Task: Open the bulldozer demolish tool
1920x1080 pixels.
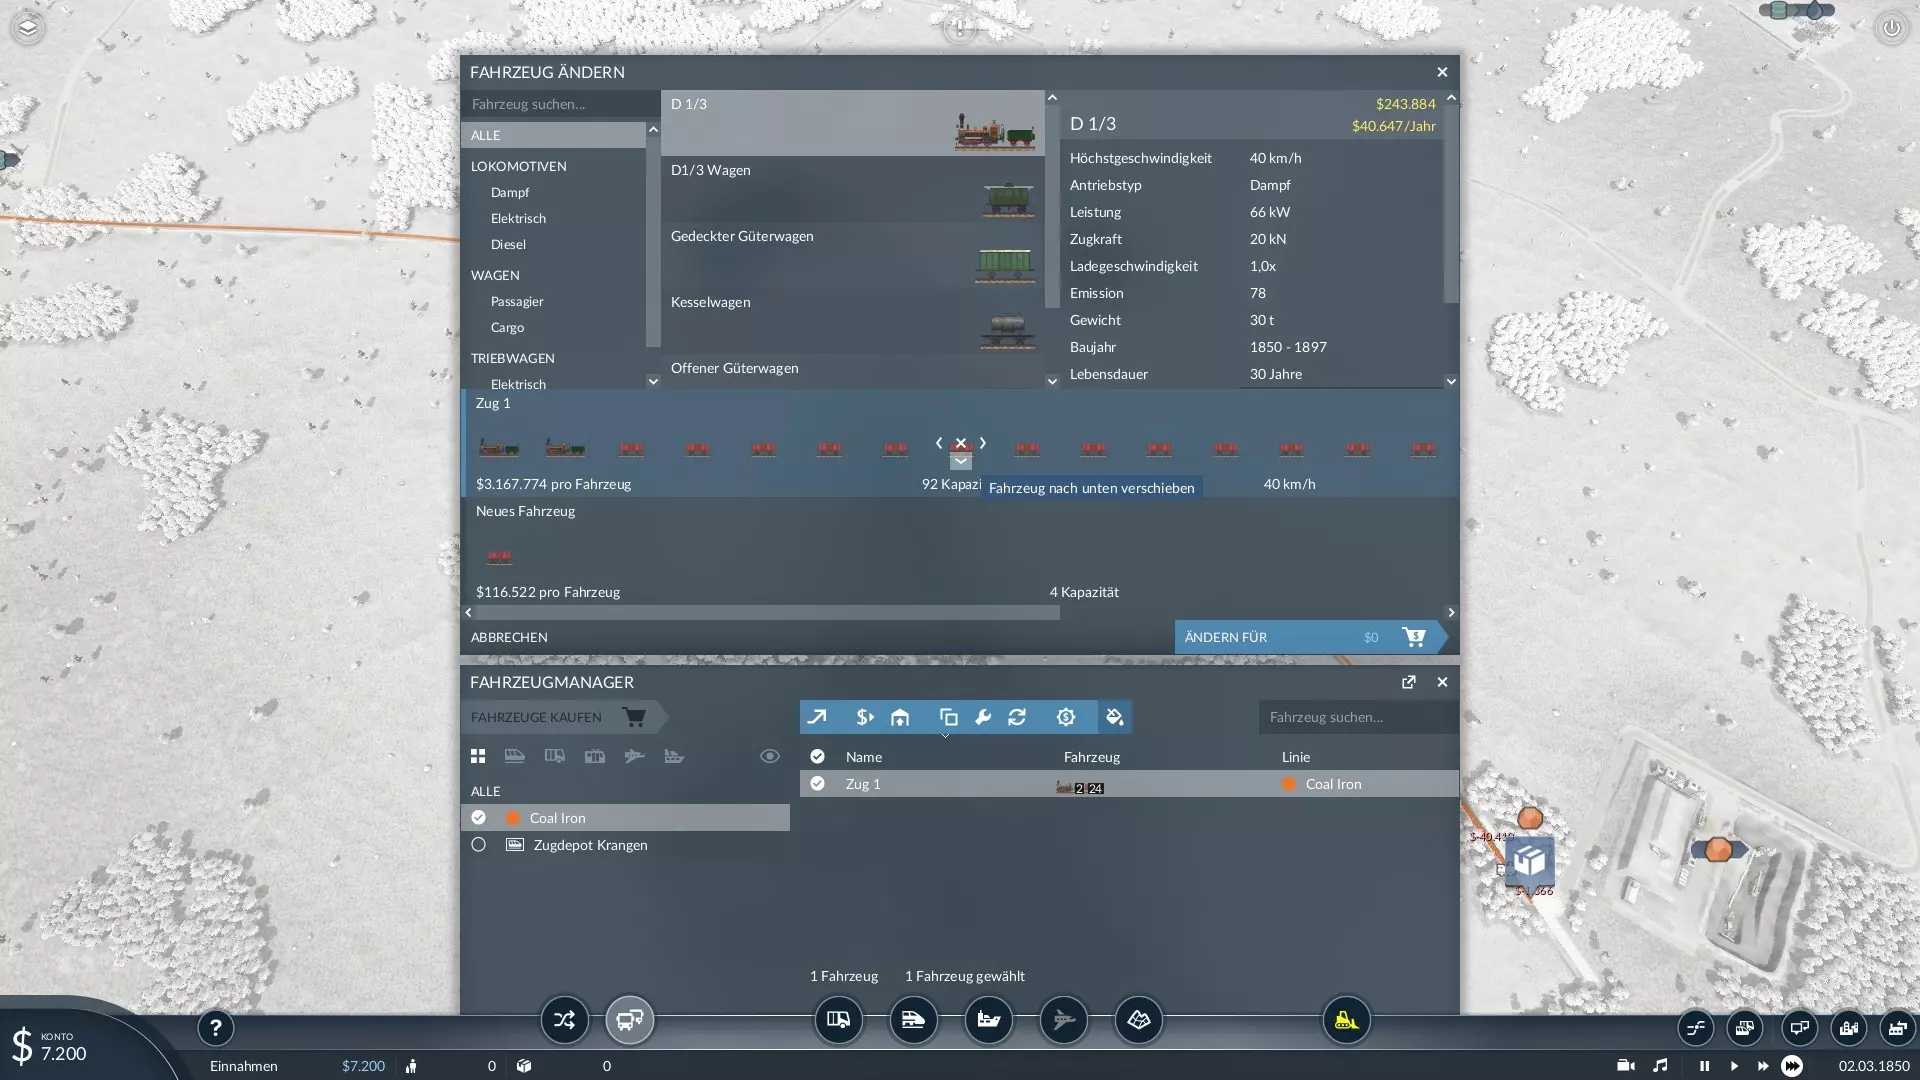Action: pyautogui.click(x=1346, y=1020)
